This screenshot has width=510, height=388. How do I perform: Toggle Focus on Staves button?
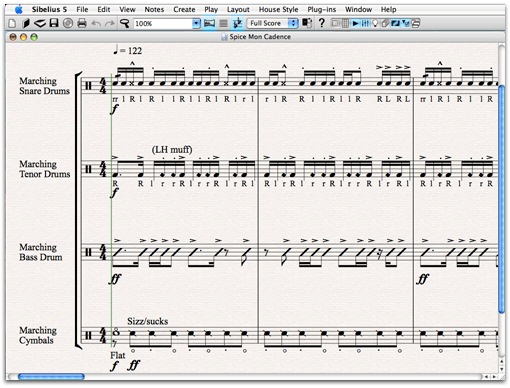coord(223,23)
